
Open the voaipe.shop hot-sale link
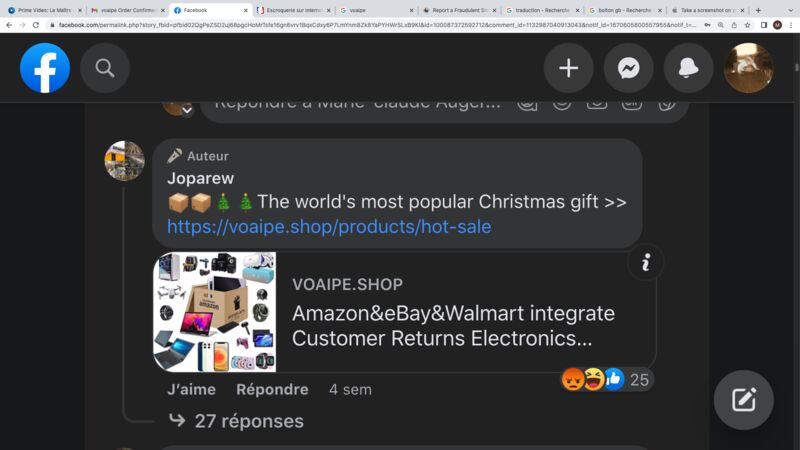coord(329,226)
